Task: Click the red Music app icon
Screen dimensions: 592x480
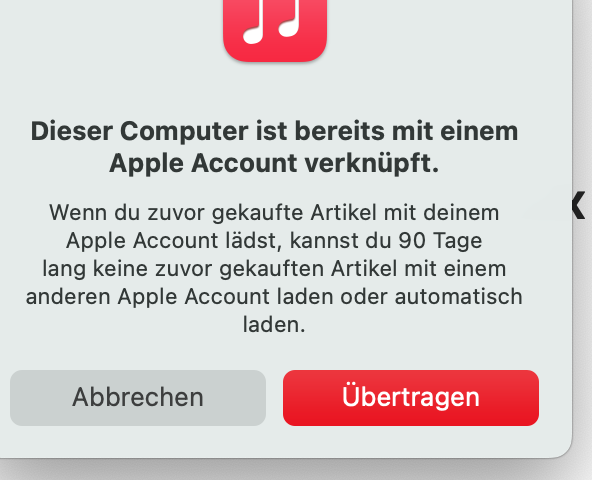Action: (275, 30)
